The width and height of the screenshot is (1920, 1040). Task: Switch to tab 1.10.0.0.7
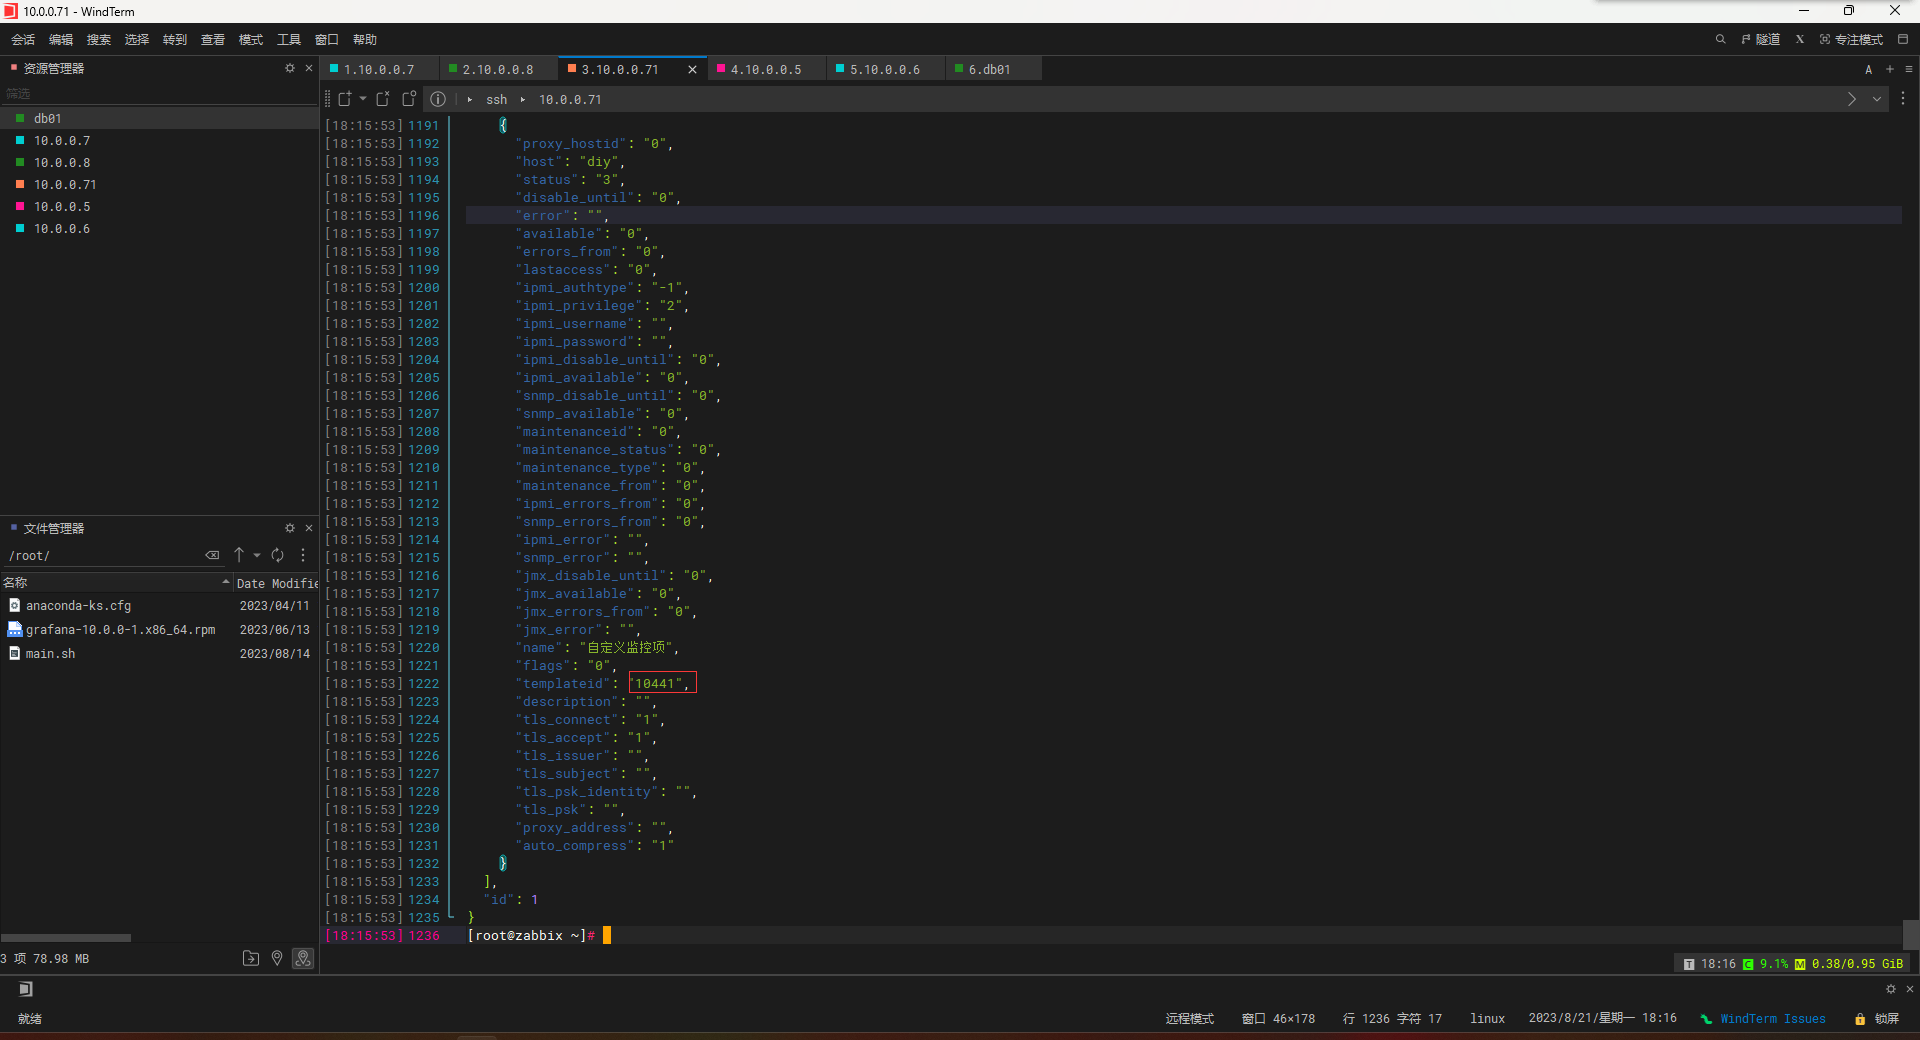(x=379, y=69)
